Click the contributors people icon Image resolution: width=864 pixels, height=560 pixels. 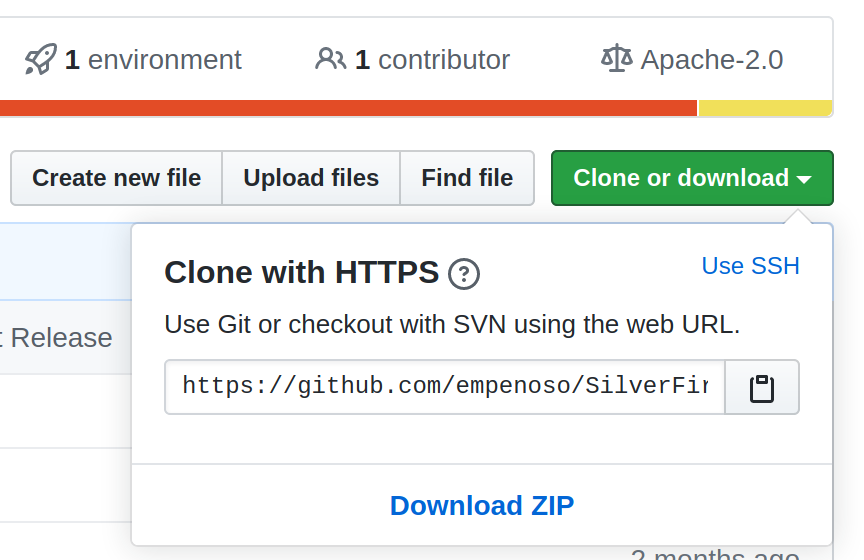[330, 60]
